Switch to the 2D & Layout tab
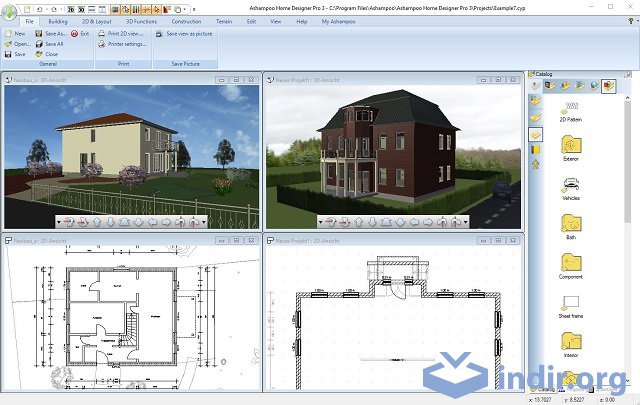 pos(97,21)
